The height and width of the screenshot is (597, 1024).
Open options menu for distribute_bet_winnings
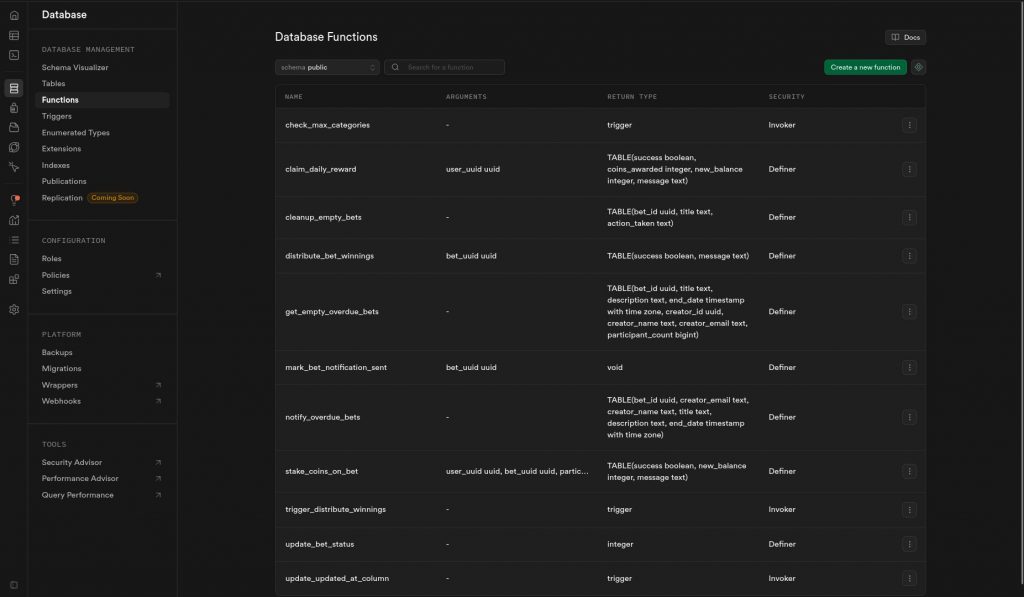(909, 256)
